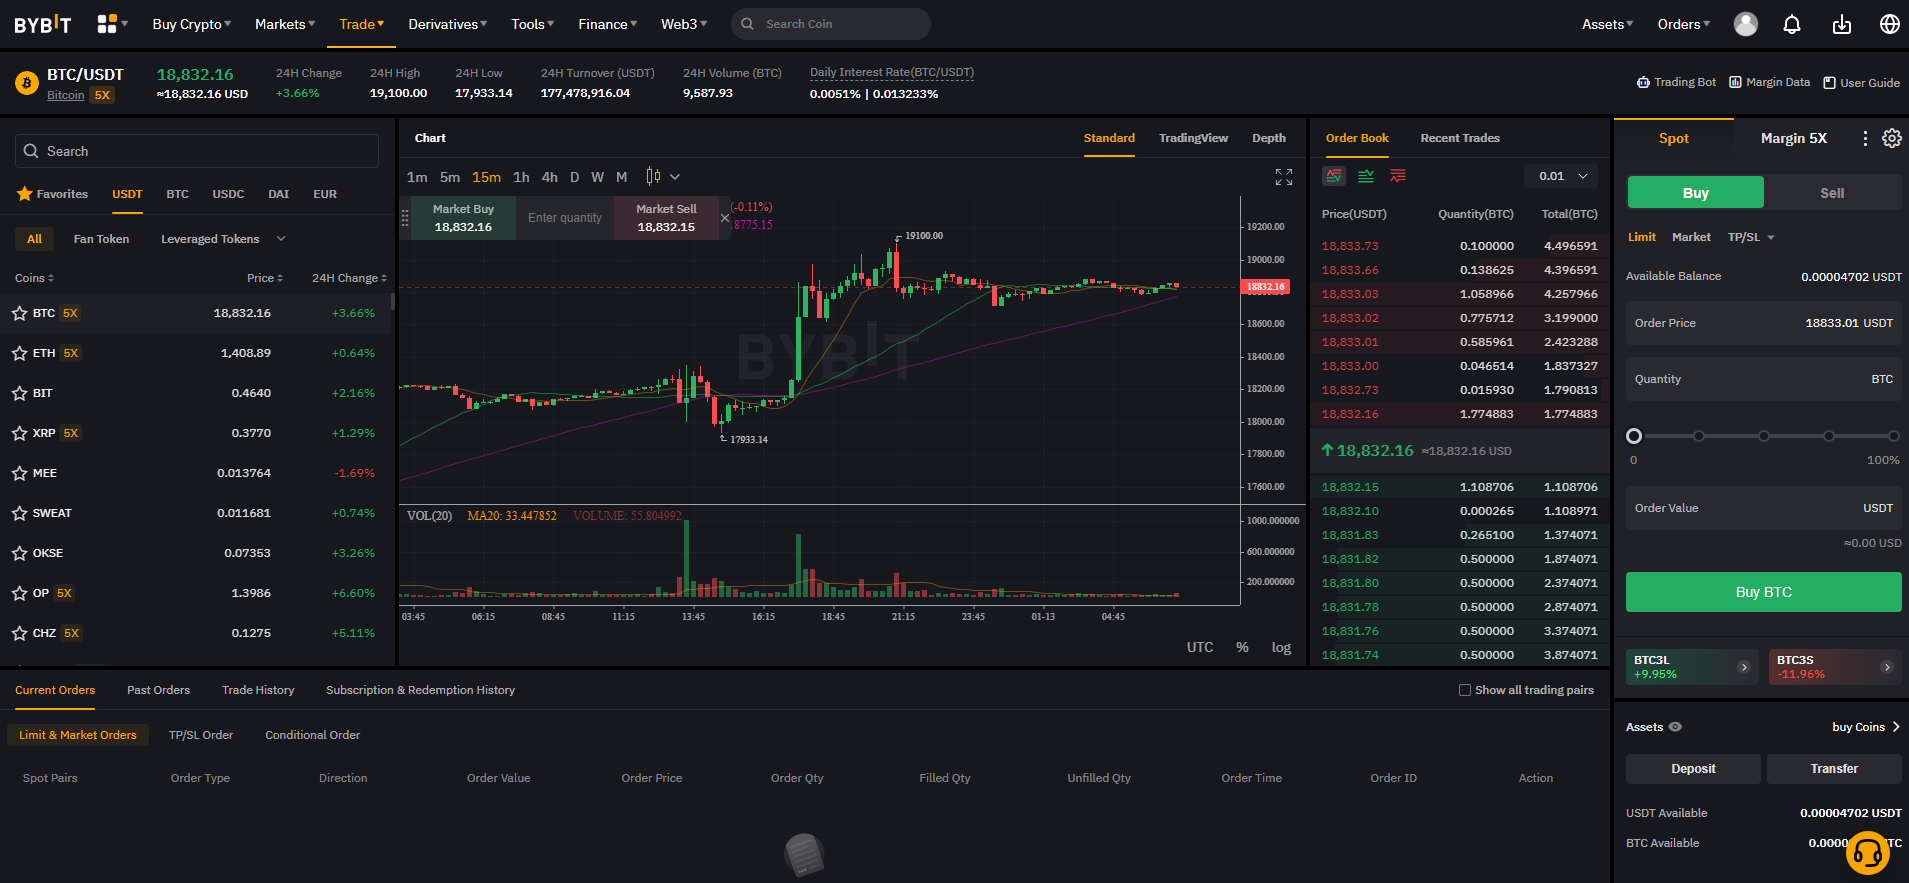Open the trade settings gear icon
This screenshot has width=1909, height=883.
click(x=1891, y=138)
